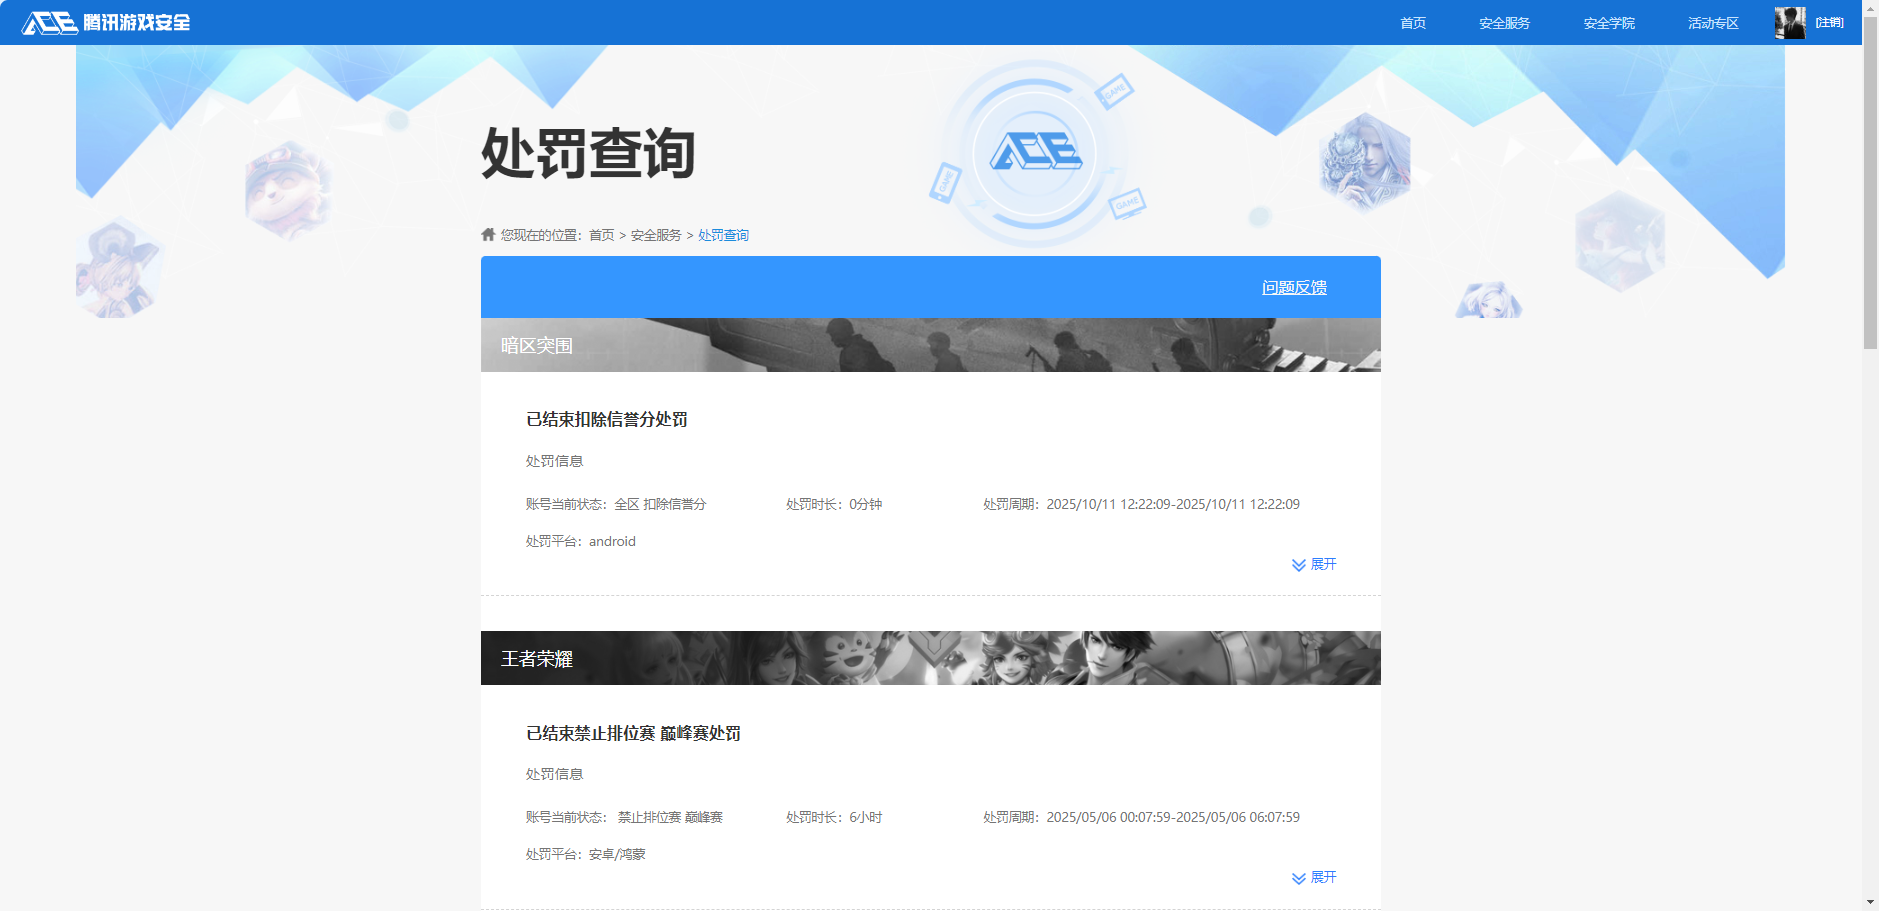Expand the 暗区突围 punishment details

(1314, 564)
